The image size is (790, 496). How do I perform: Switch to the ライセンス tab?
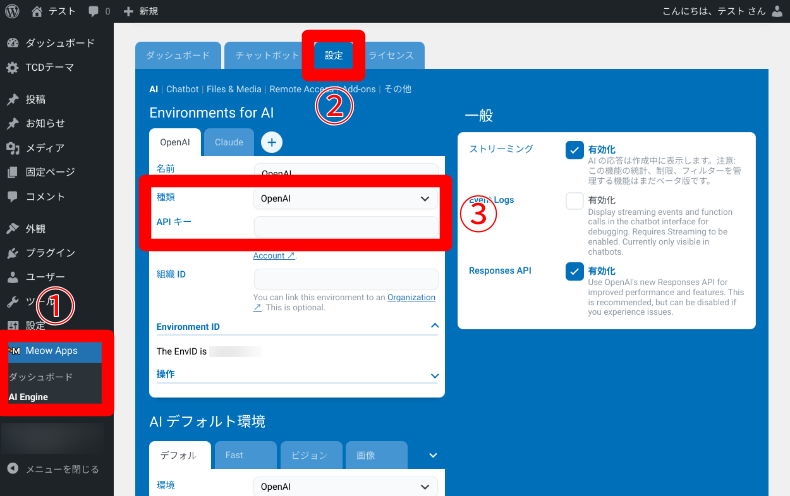tap(391, 55)
